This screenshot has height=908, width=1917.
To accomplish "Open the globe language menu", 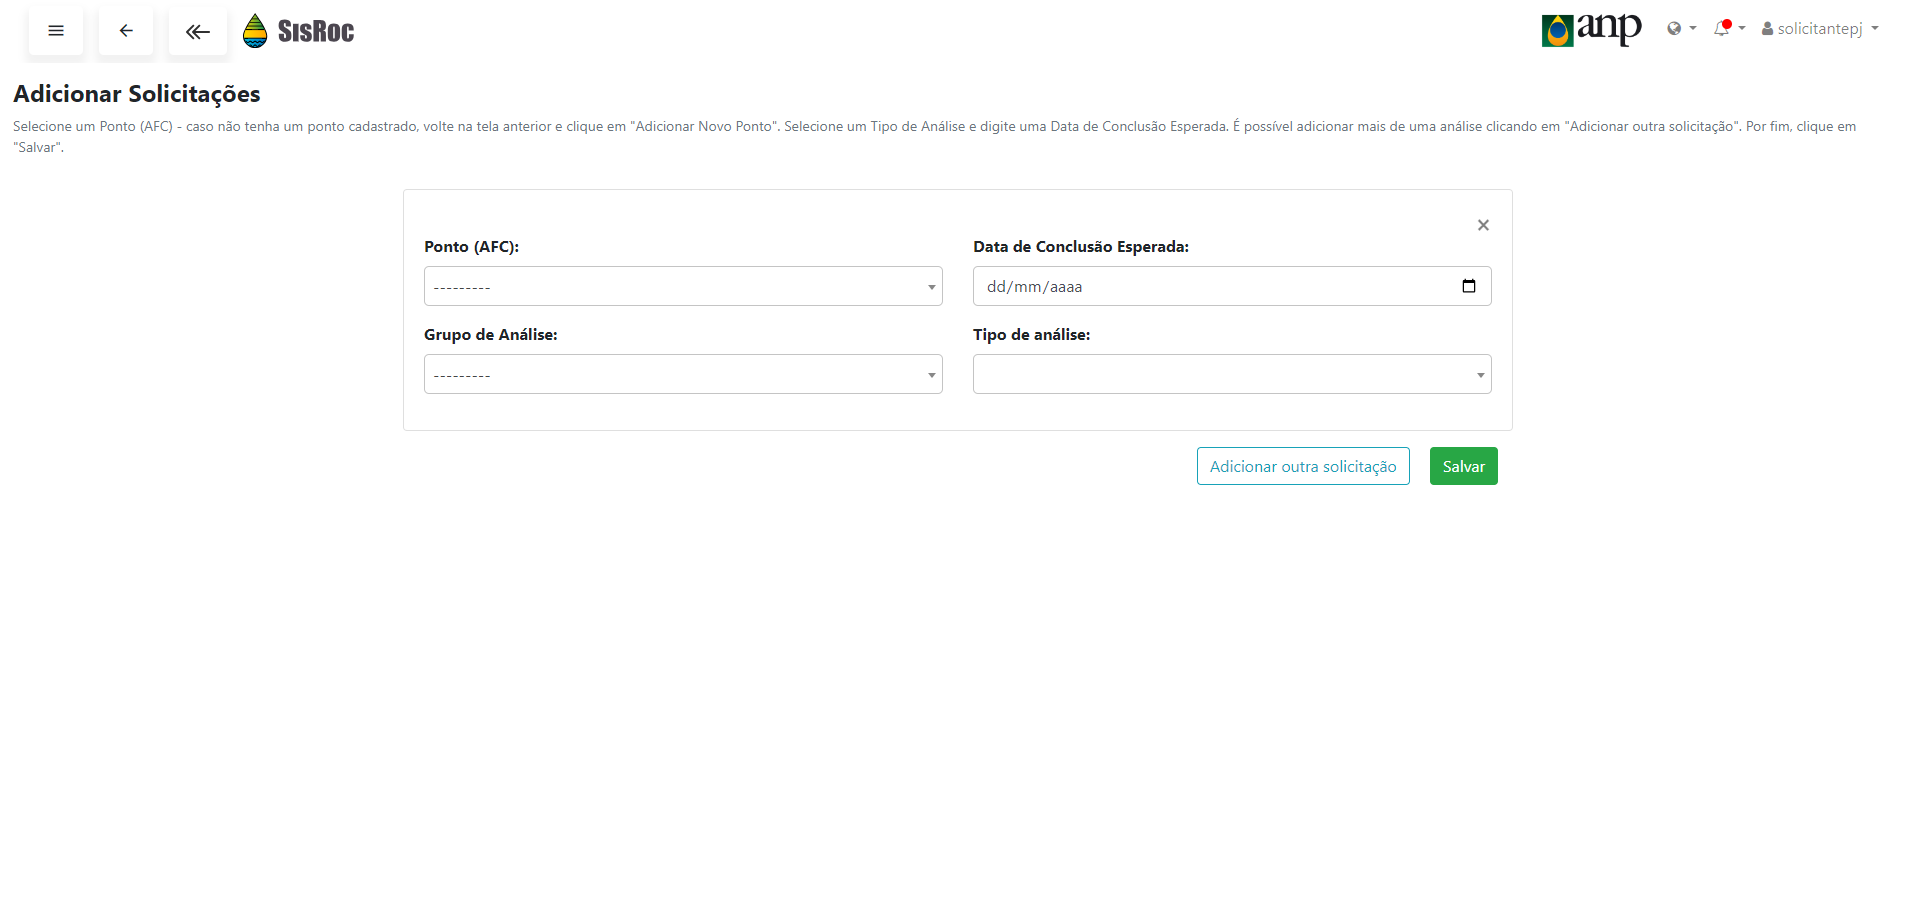I will (x=1681, y=29).
